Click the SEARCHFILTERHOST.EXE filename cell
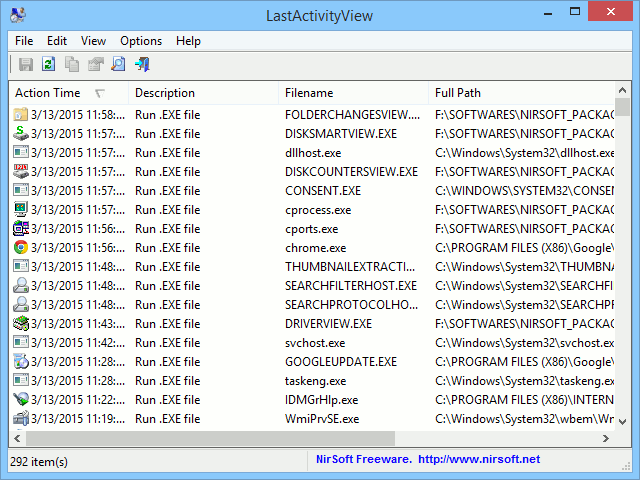 click(351, 286)
